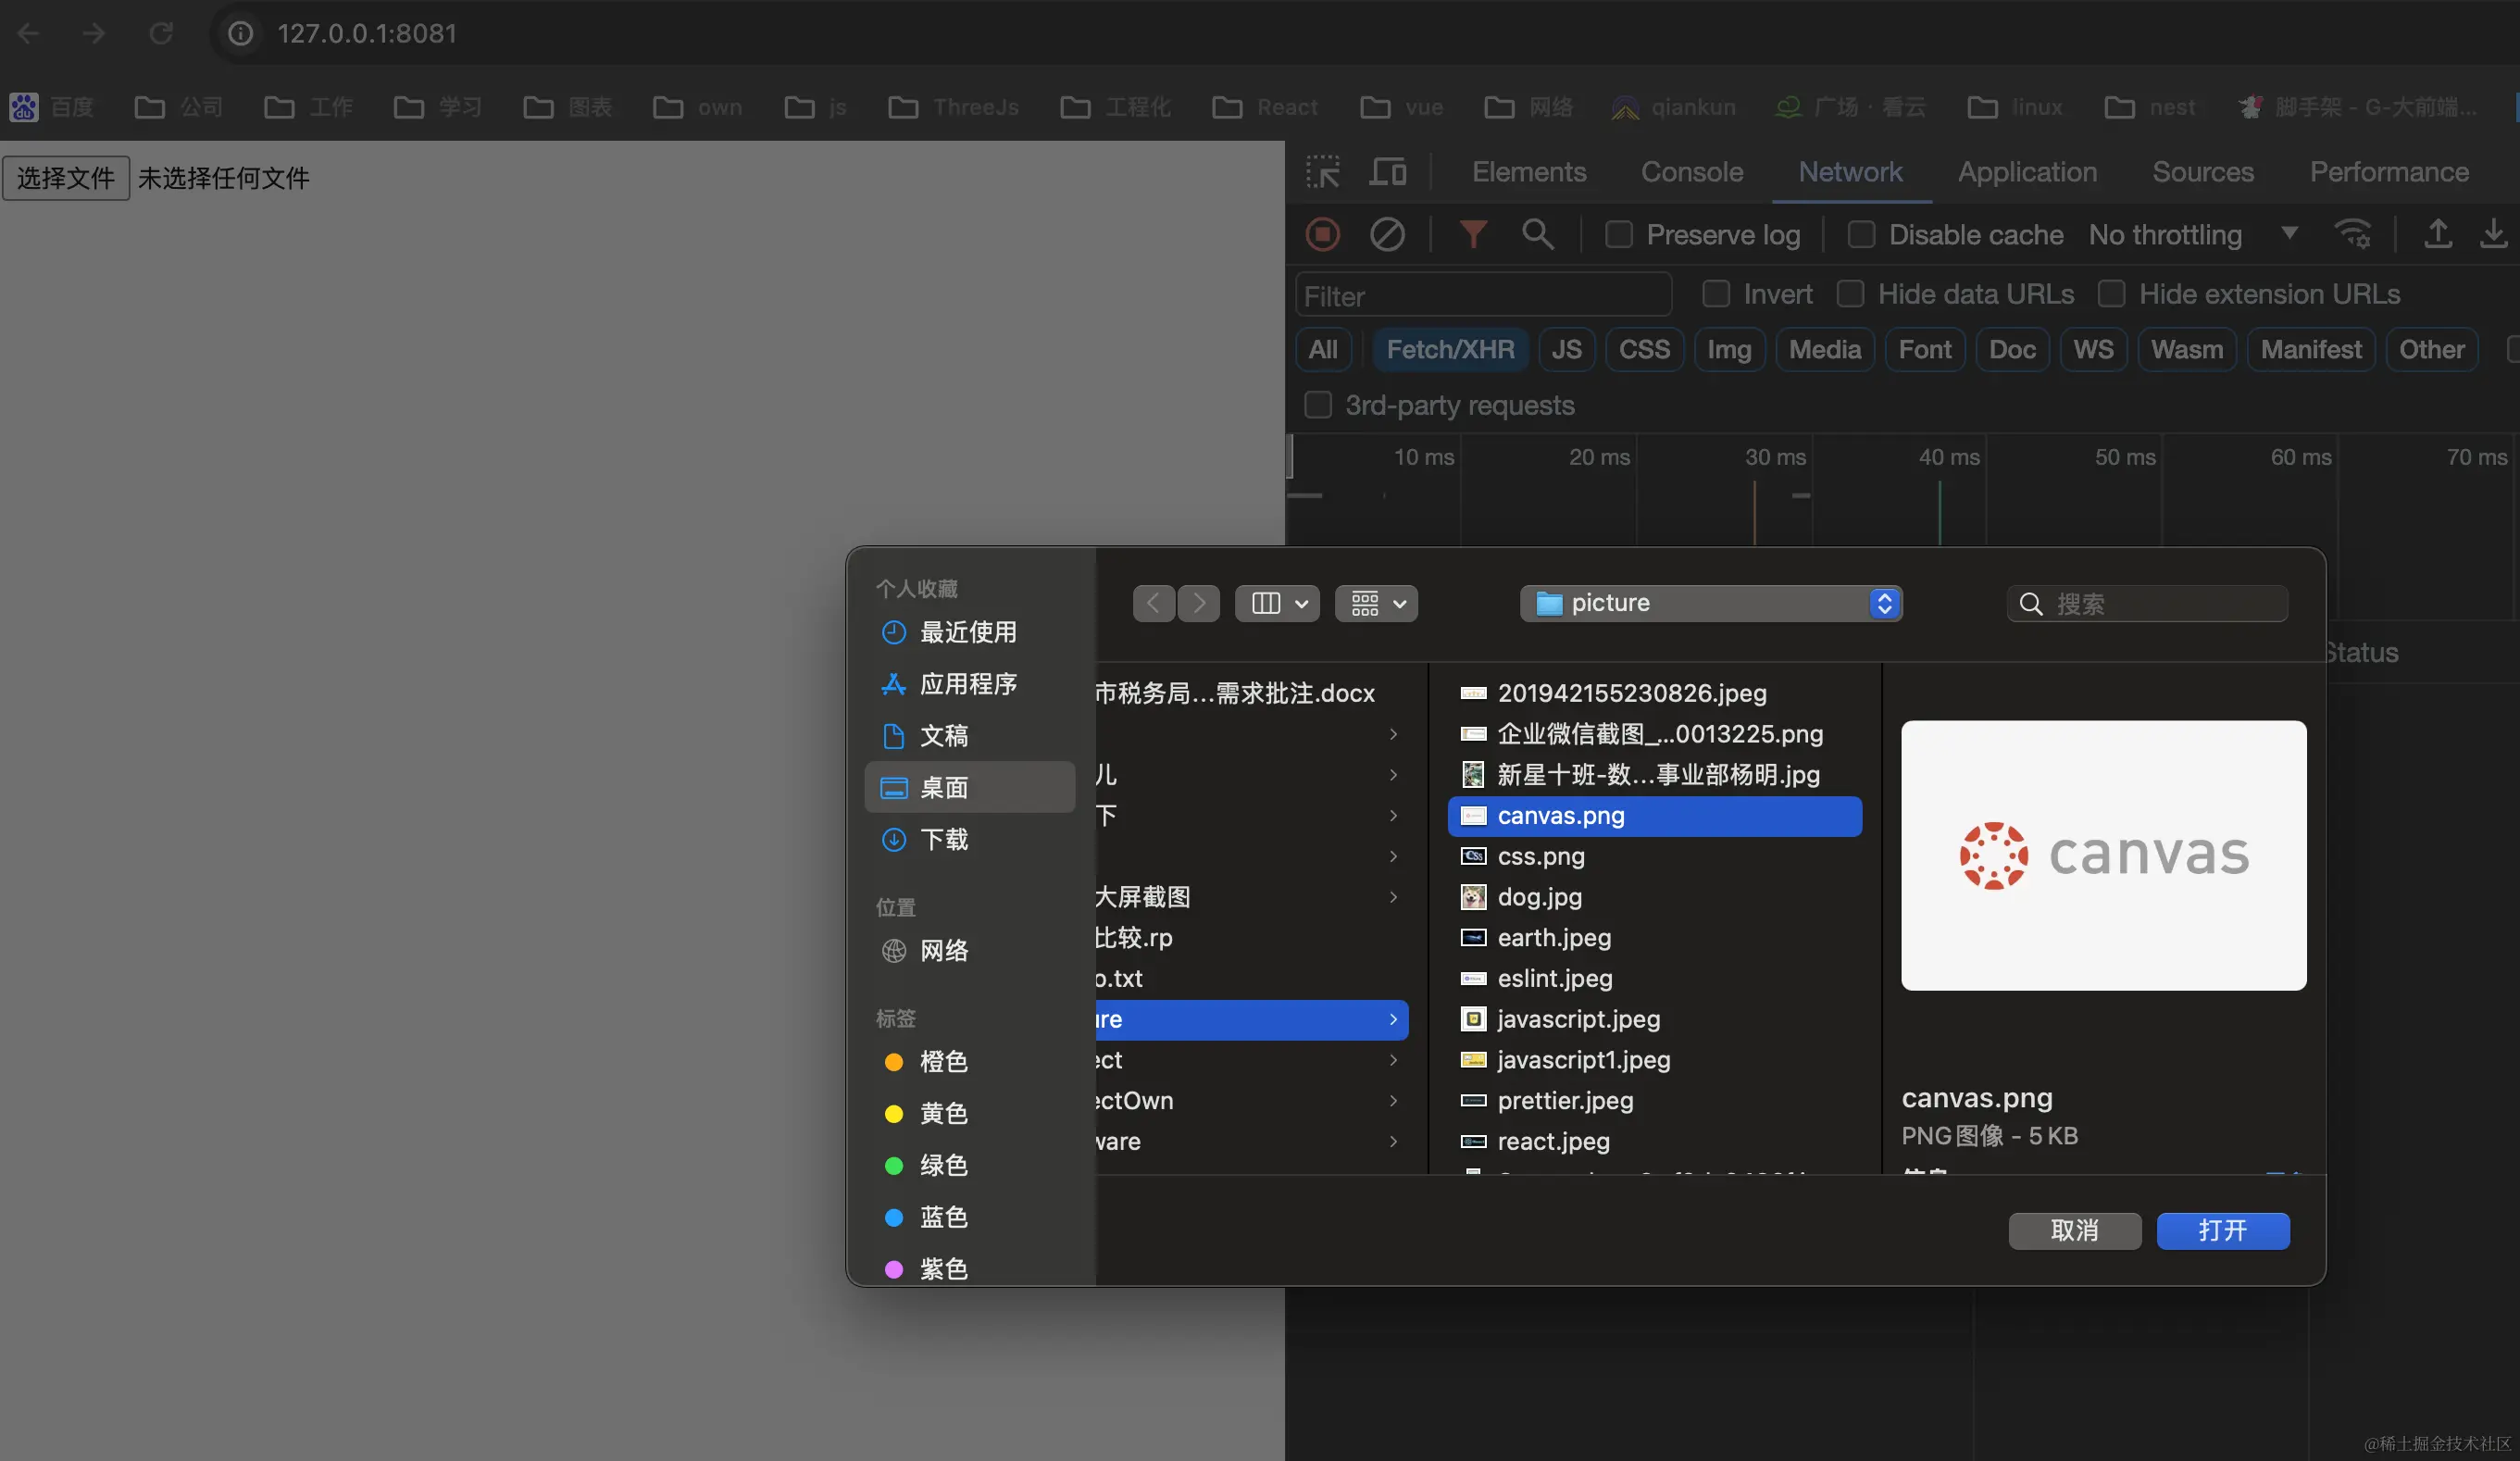The height and width of the screenshot is (1461, 2520).
Task: Select the 橙色 tag
Action: pyautogui.click(x=970, y=1061)
